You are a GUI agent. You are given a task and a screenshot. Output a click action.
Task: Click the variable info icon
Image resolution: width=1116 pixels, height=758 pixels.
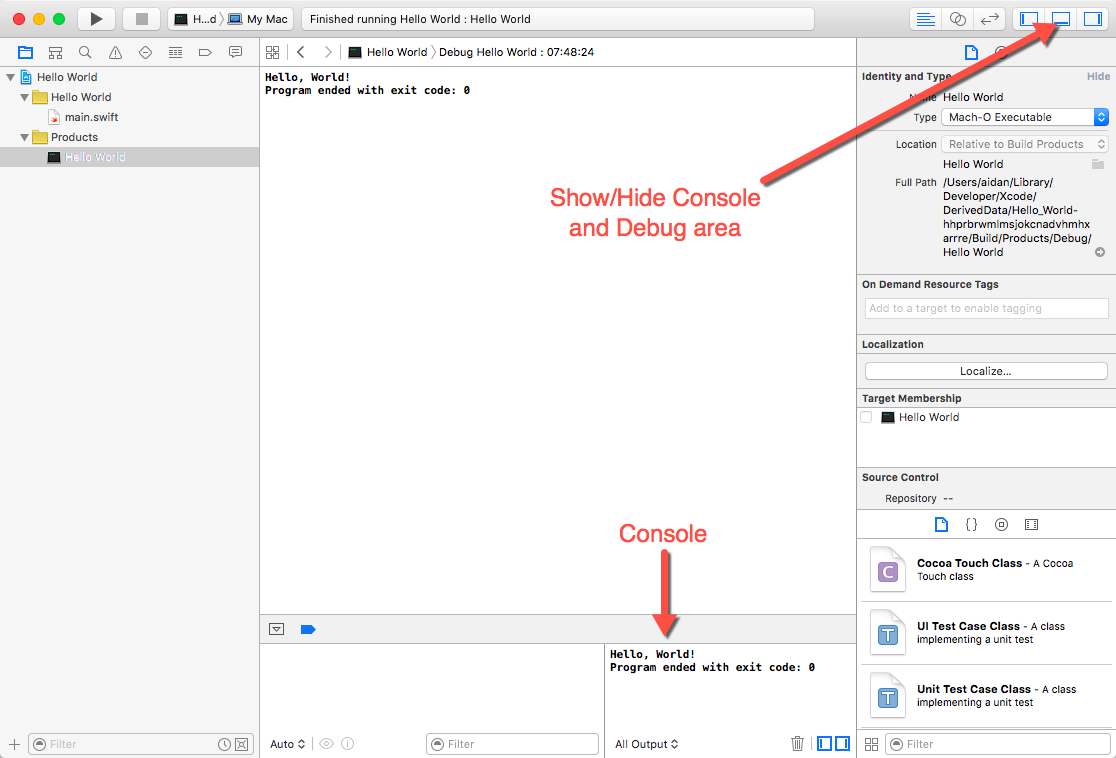point(347,744)
